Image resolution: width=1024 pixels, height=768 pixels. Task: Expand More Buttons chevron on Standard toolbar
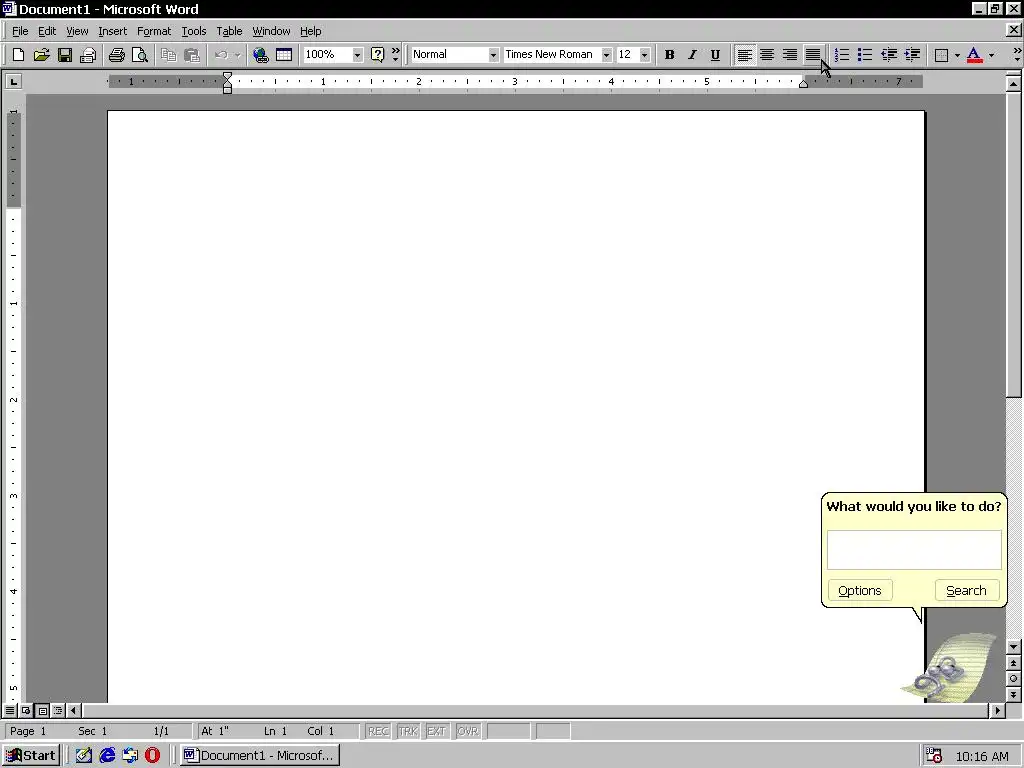395,55
